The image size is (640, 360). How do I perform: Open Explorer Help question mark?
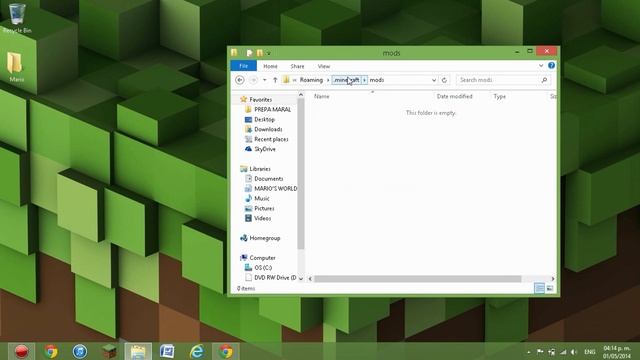(x=551, y=65)
